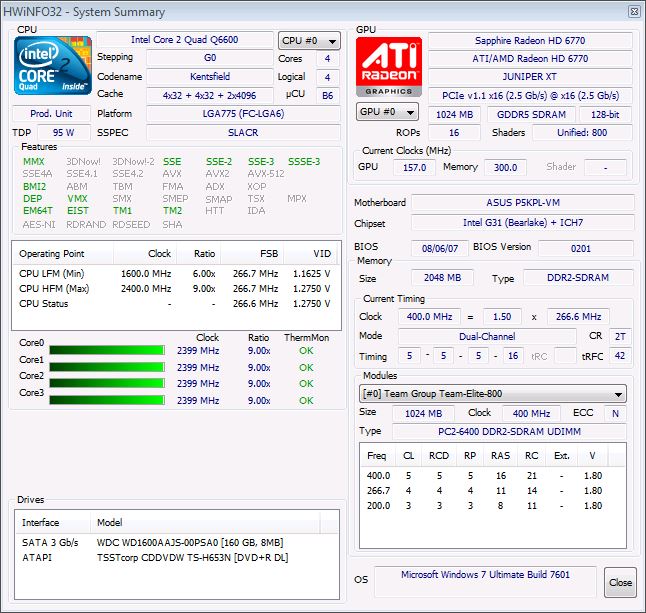Screen dimensions: 646x613
Task: Click the Sapphire Radeon HD 6770 field
Action: [530, 41]
